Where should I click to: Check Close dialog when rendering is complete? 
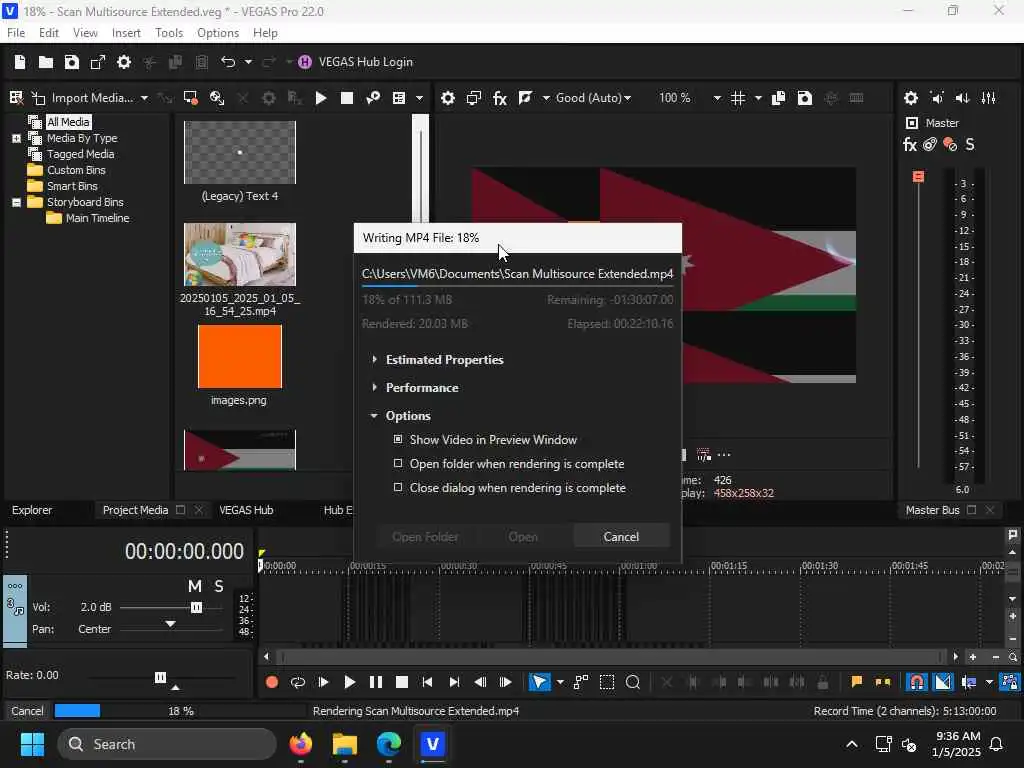point(398,488)
